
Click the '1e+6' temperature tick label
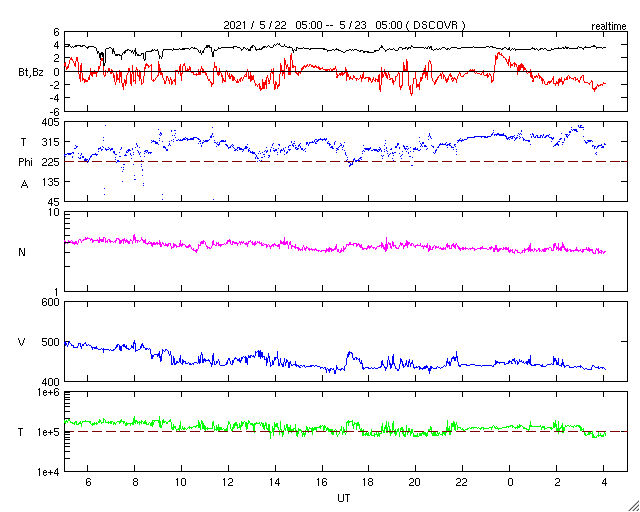coord(49,392)
